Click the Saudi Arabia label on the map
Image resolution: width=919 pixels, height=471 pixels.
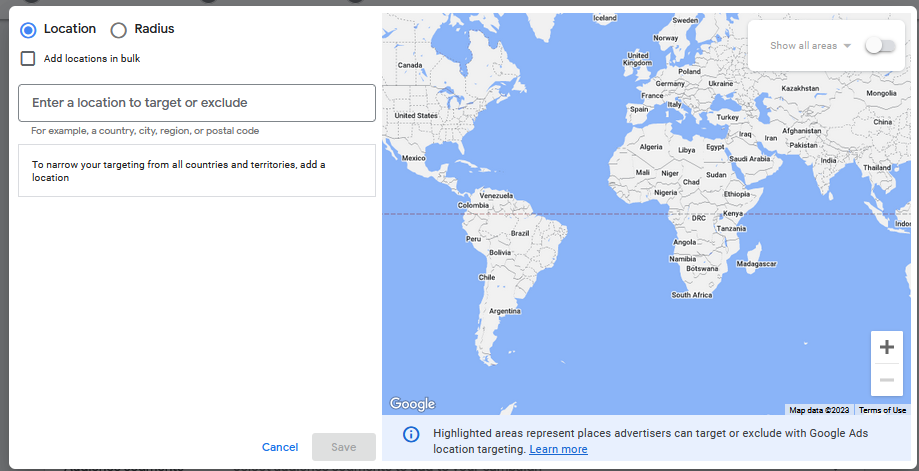(750, 159)
